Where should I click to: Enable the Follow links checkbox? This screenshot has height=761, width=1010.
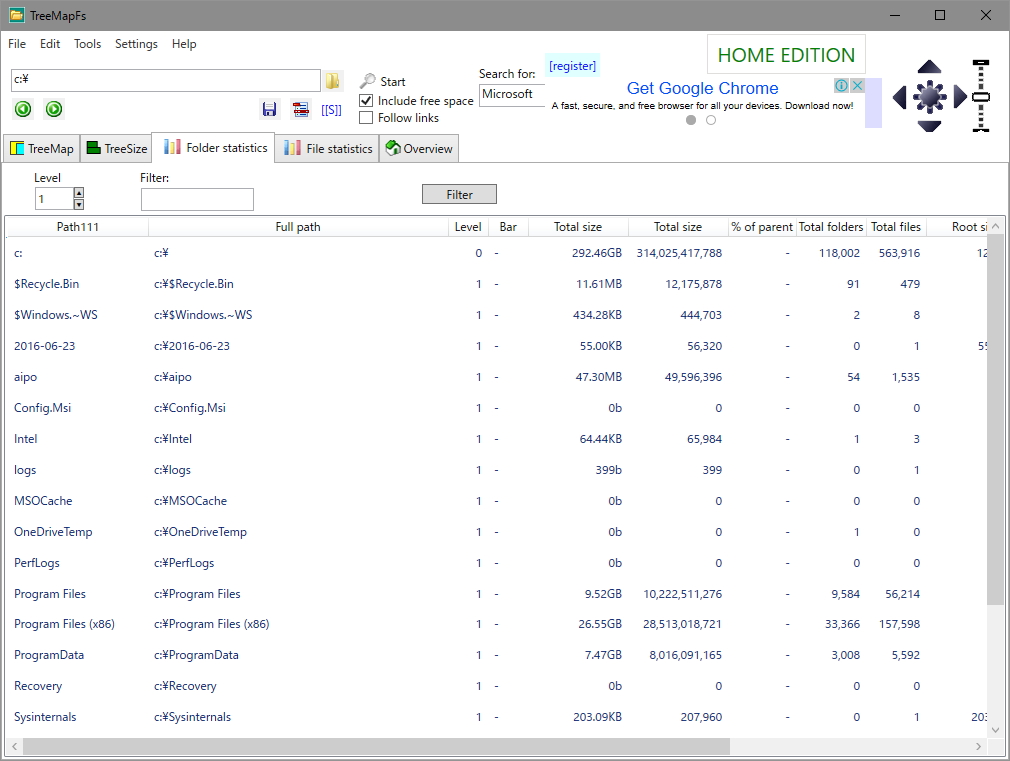(366, 118)
